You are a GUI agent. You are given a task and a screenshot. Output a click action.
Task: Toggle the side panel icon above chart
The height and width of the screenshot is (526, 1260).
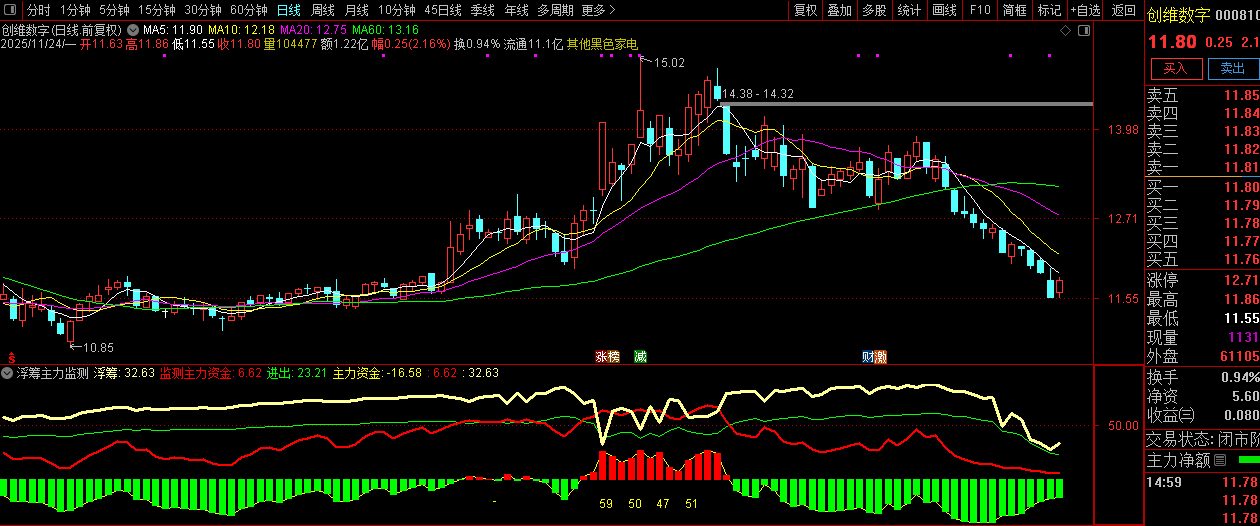[x=1084, y=30]
